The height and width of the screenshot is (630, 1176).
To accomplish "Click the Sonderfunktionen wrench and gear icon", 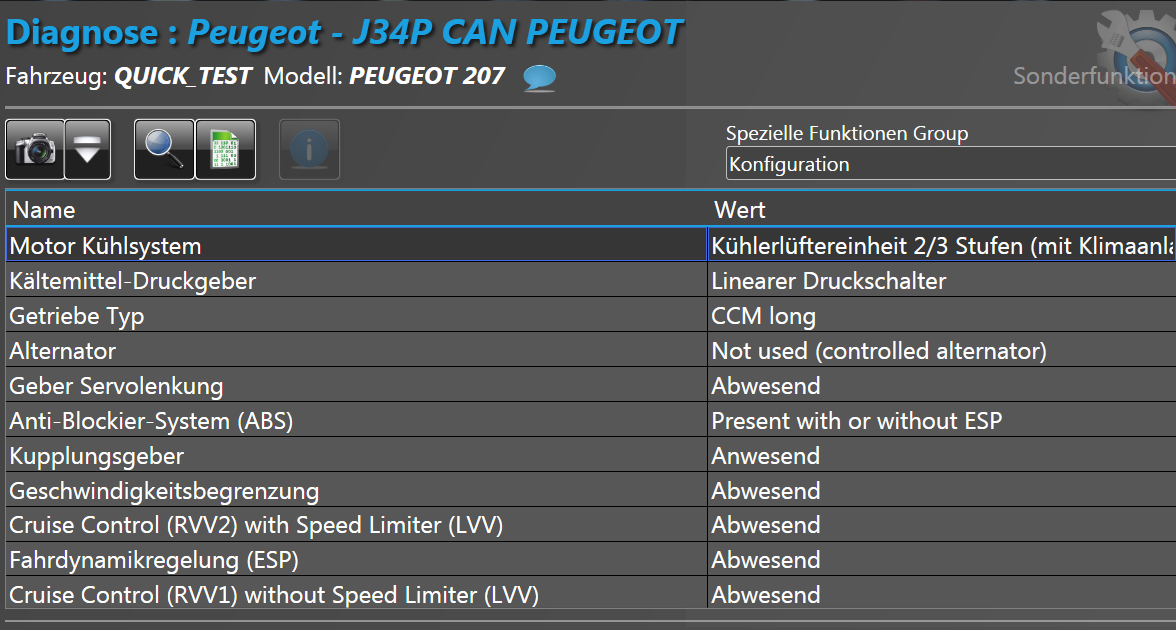I will pyautogui.click(x=1140, y=60).
